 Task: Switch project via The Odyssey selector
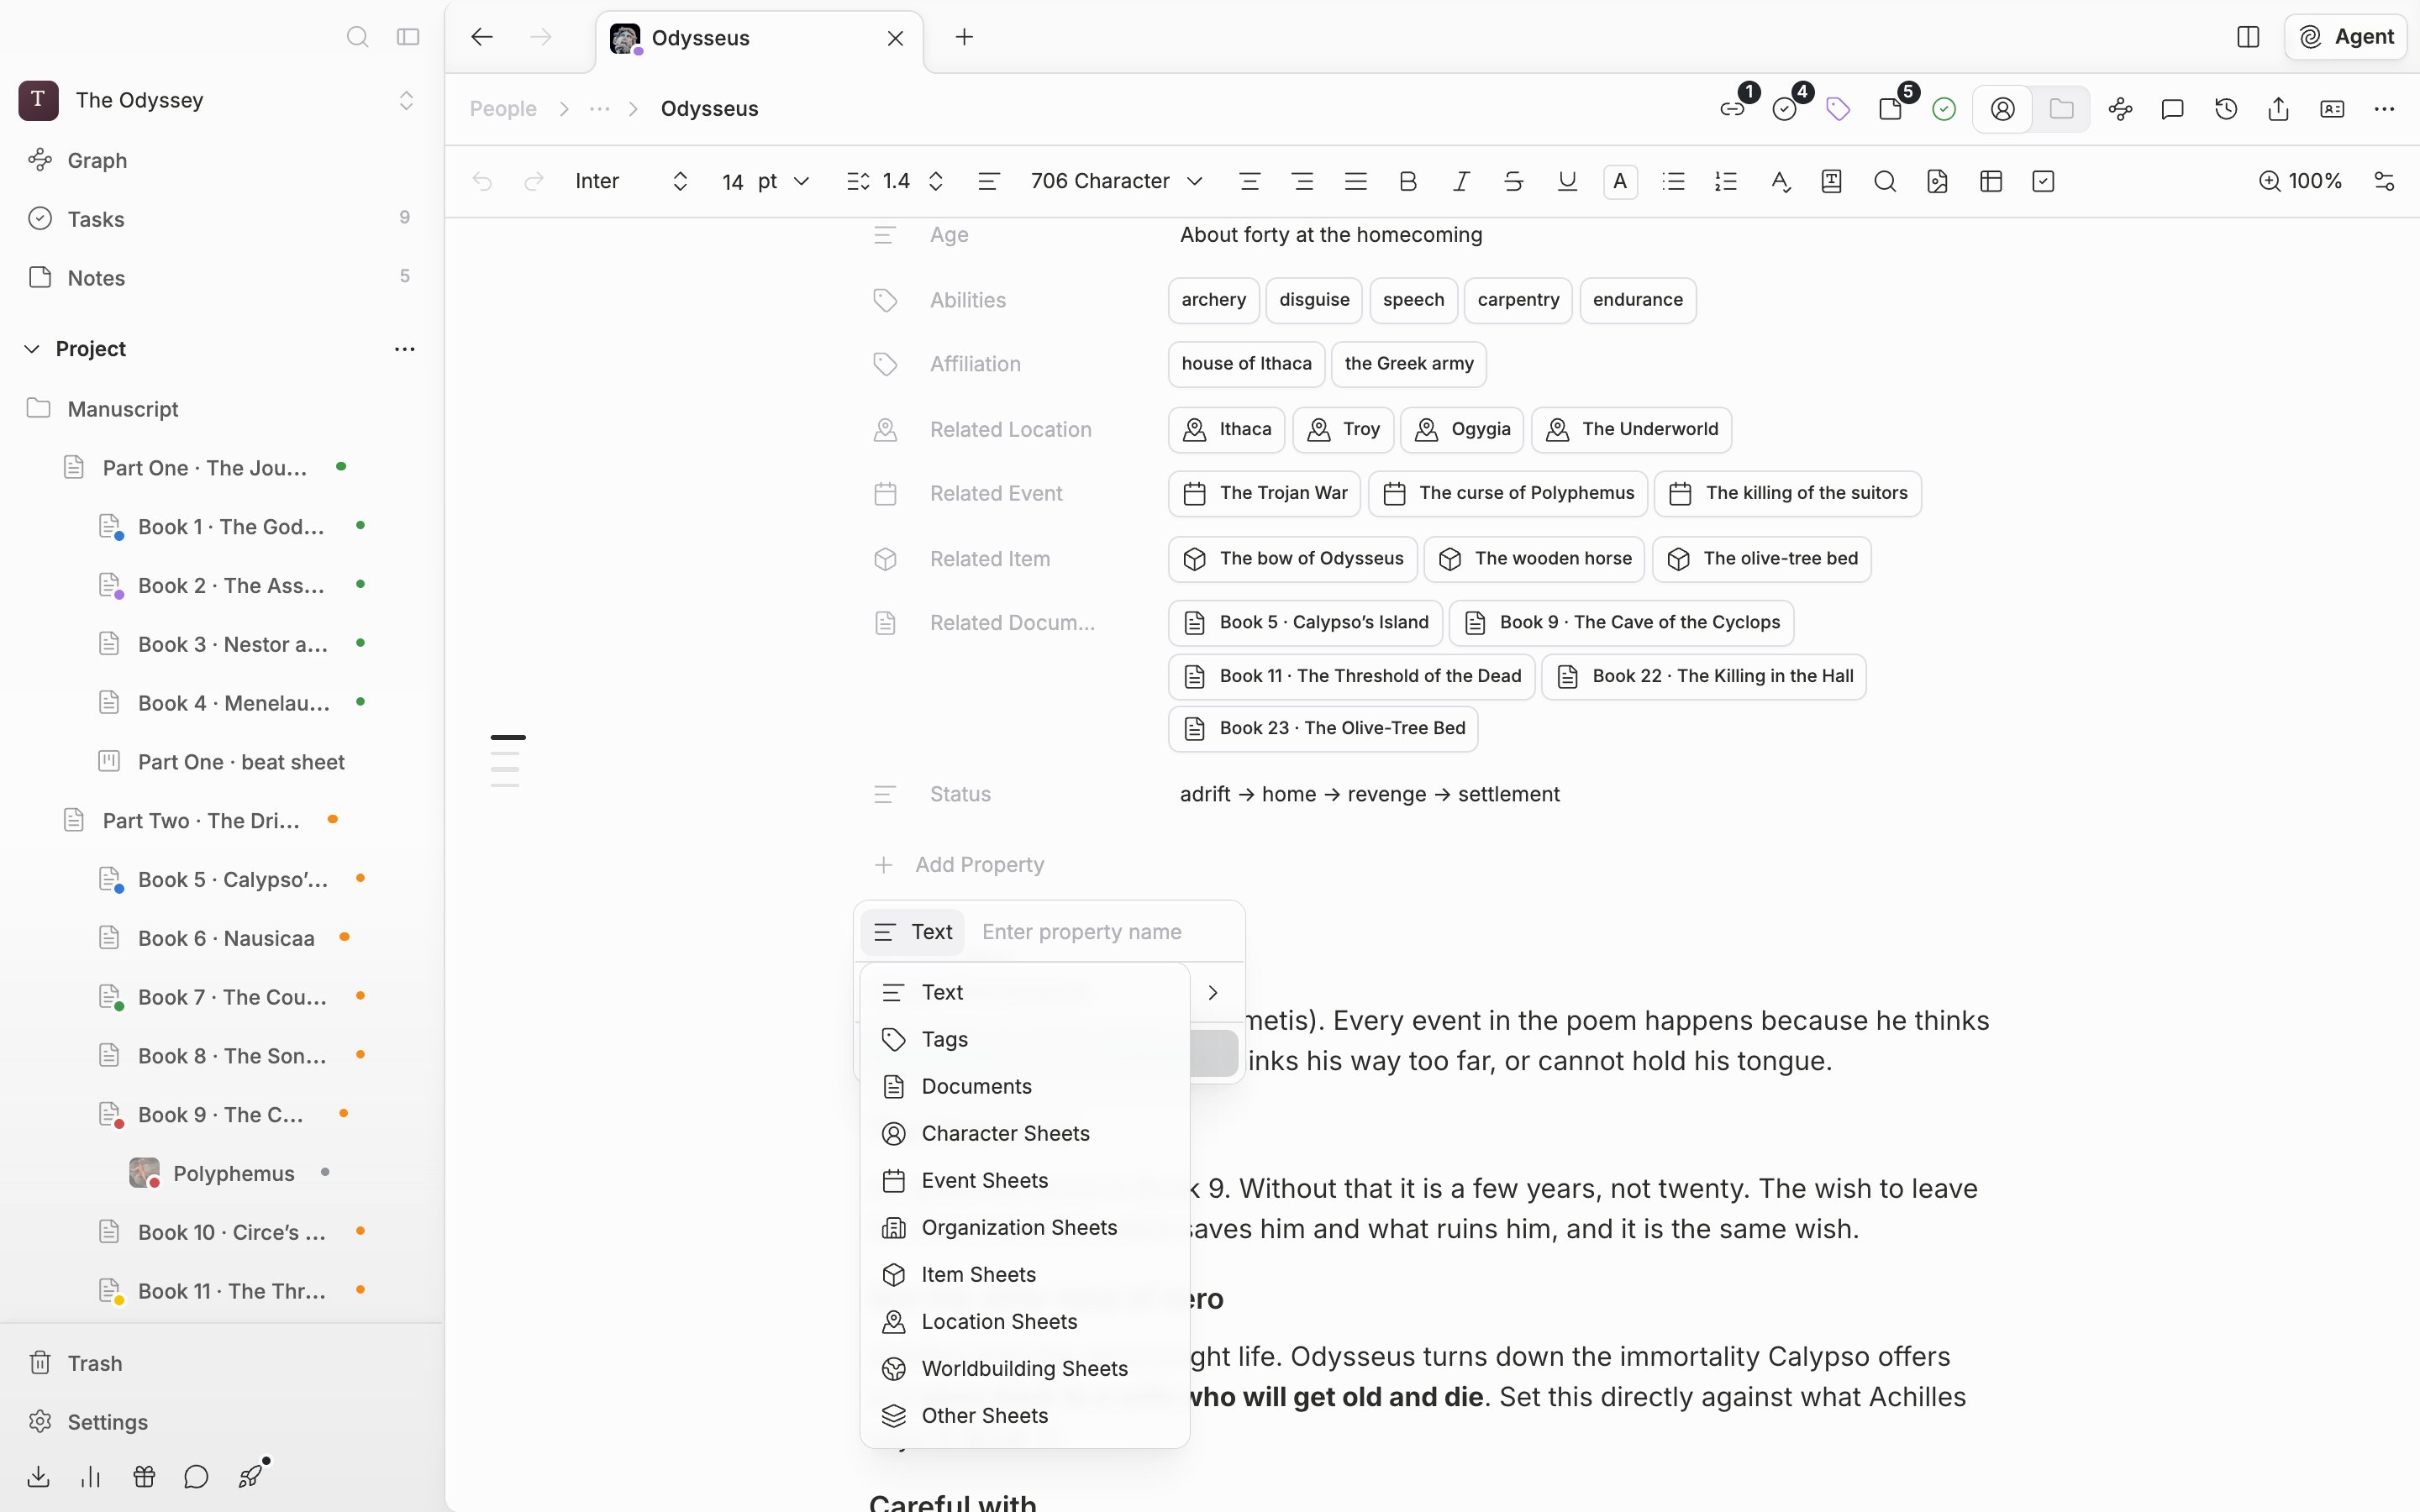tap(220, 100)
